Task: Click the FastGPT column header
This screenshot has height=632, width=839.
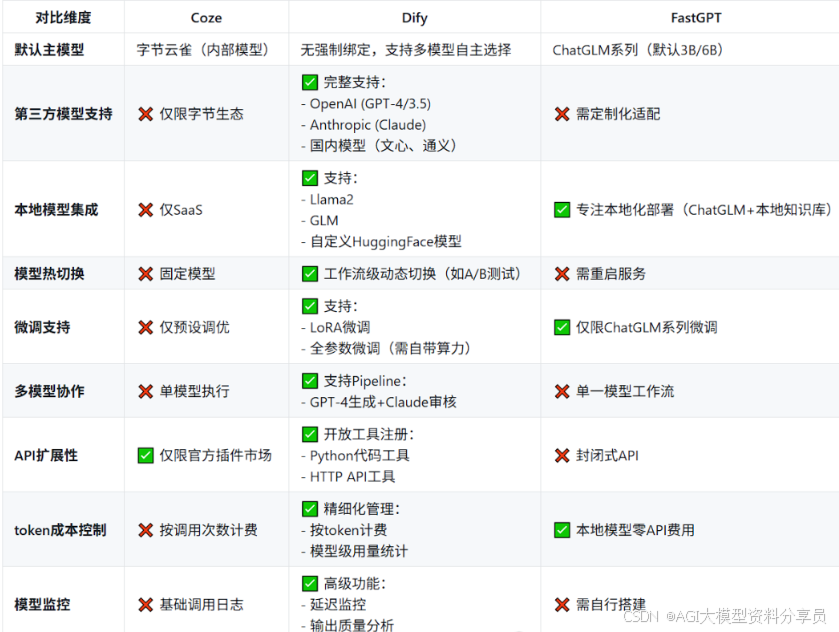Action: click(x=696, y=18)
